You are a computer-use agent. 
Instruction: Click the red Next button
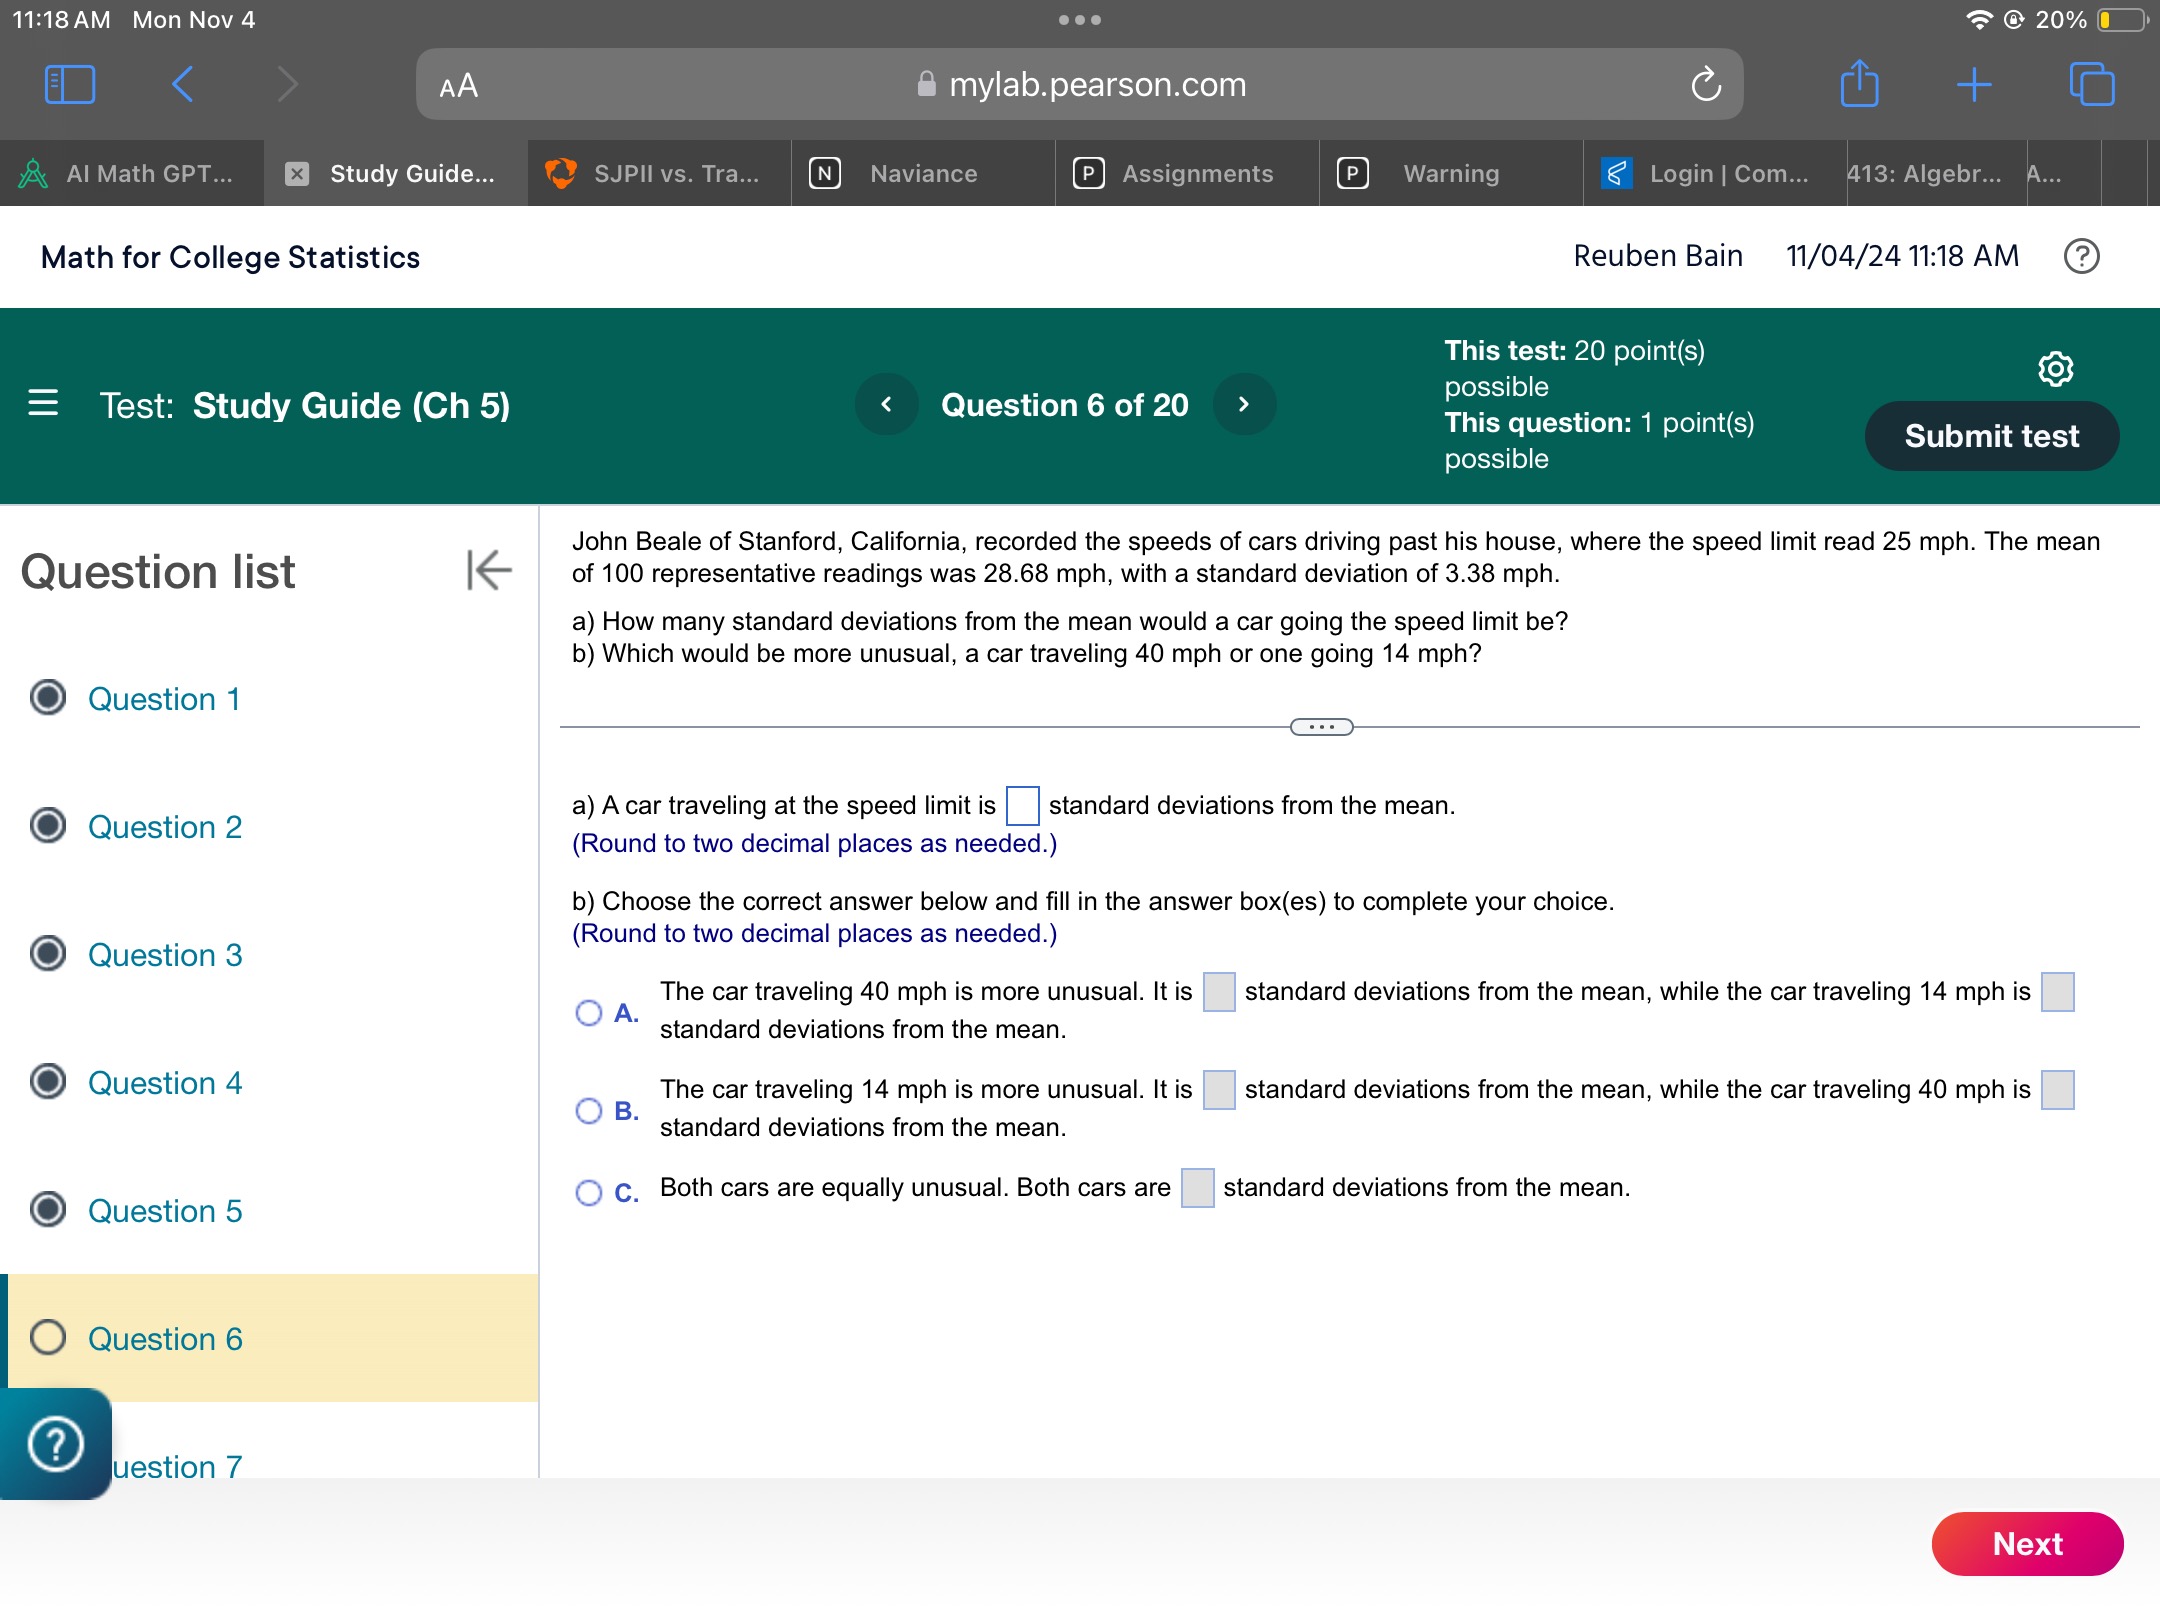pos(2027,1544)
